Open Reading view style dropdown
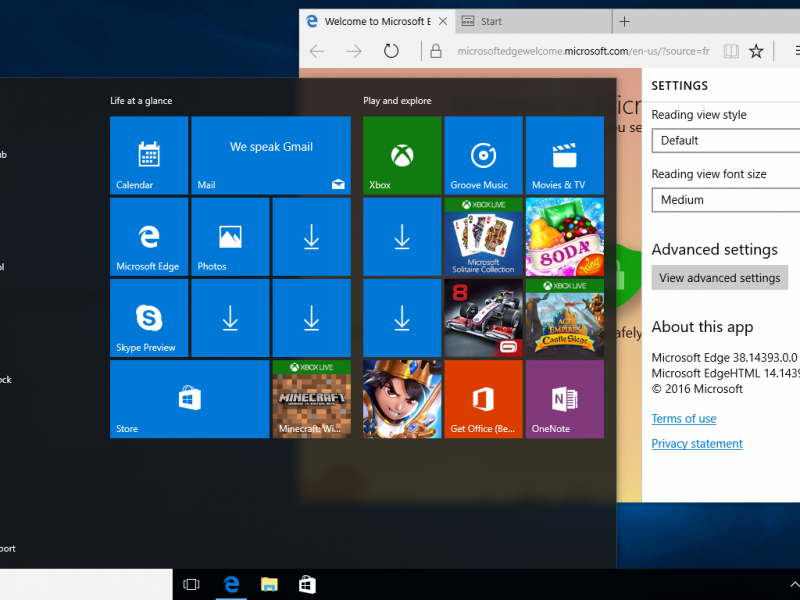This screenshot has height=600, width=800. 726,140
